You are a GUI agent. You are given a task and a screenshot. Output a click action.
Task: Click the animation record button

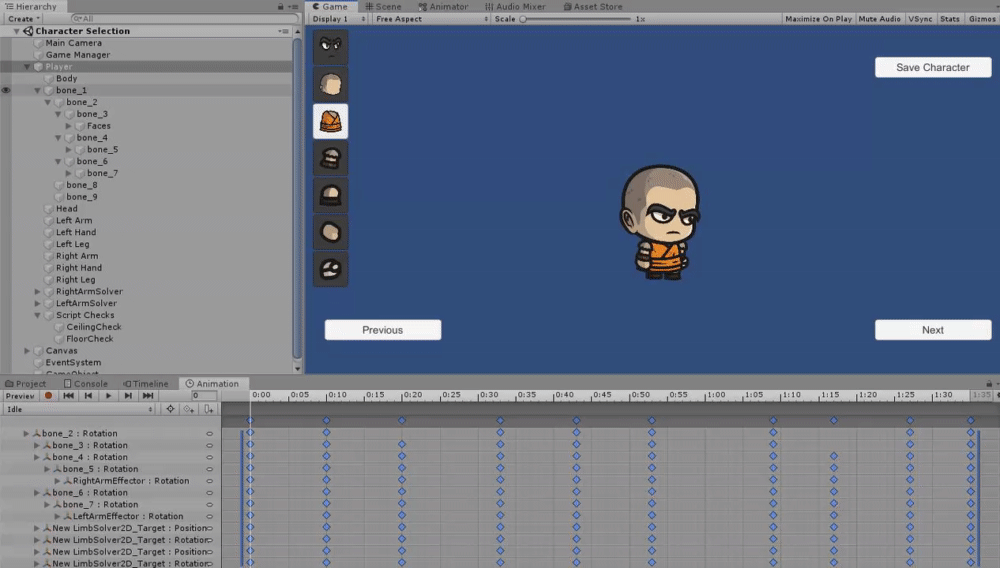(48, 396)
